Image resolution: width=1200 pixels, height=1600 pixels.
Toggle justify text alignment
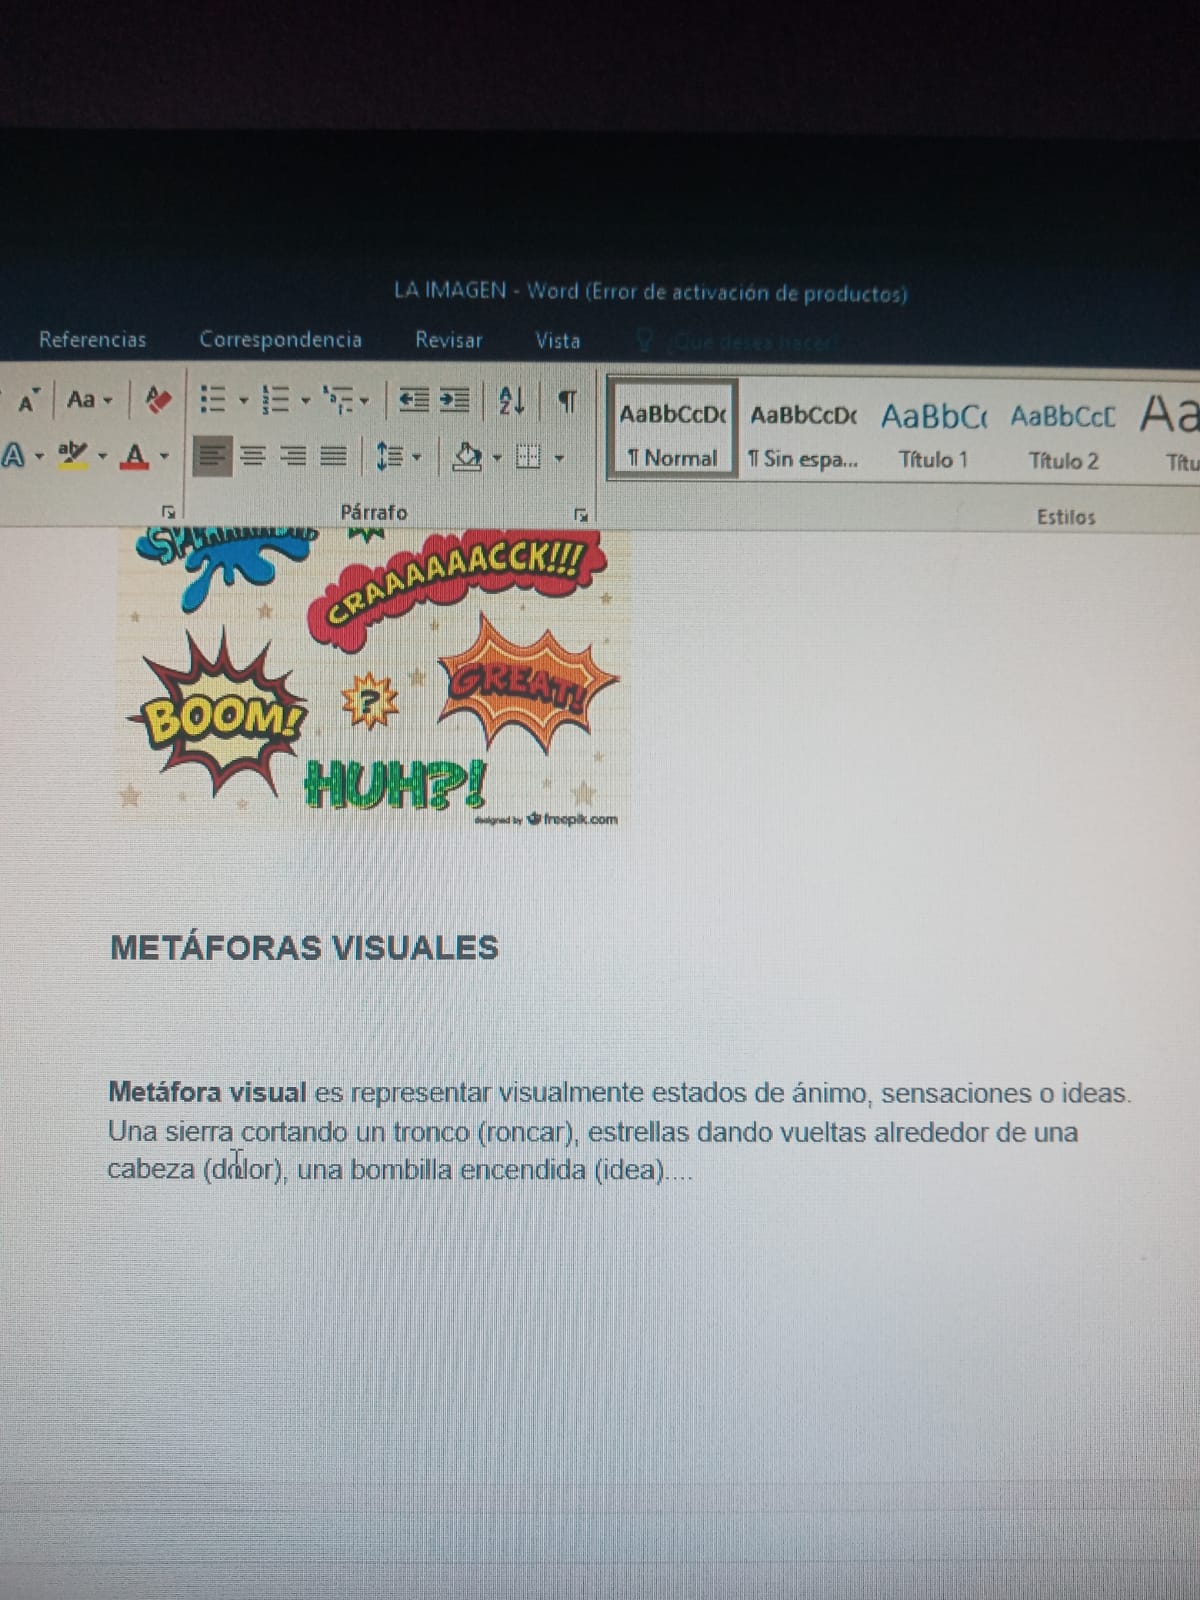[x=334, y=458]
